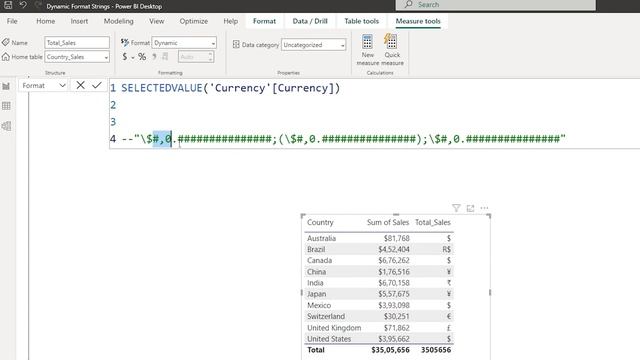The width and height of the screenshot is (640, 360).
Task: Sort by Sum of Sales column header
Action: click(388, 222)
